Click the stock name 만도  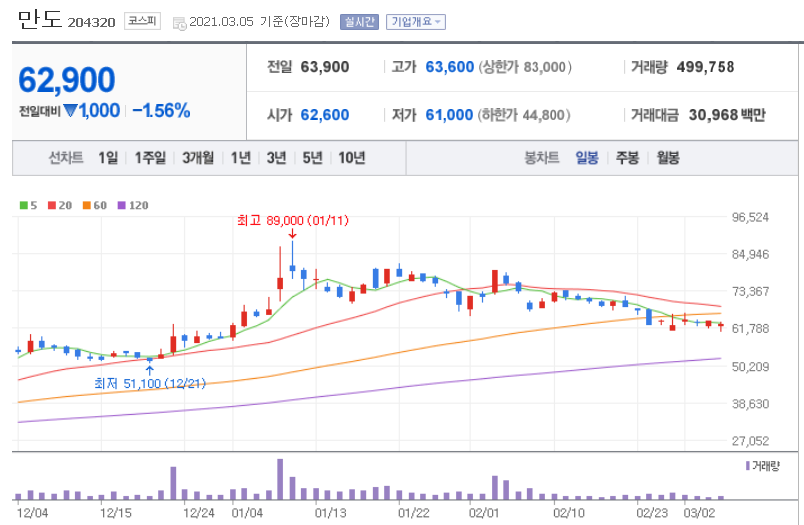[39, 19]
